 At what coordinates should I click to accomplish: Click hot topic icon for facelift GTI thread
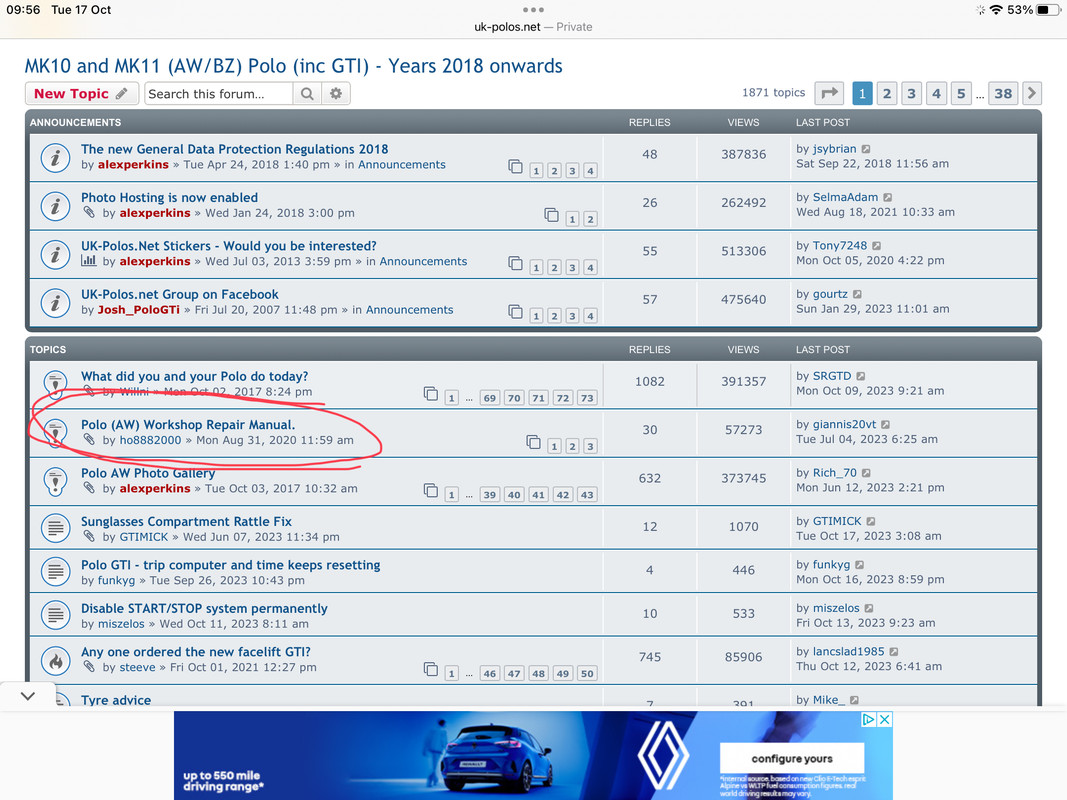tap(55, 660)
